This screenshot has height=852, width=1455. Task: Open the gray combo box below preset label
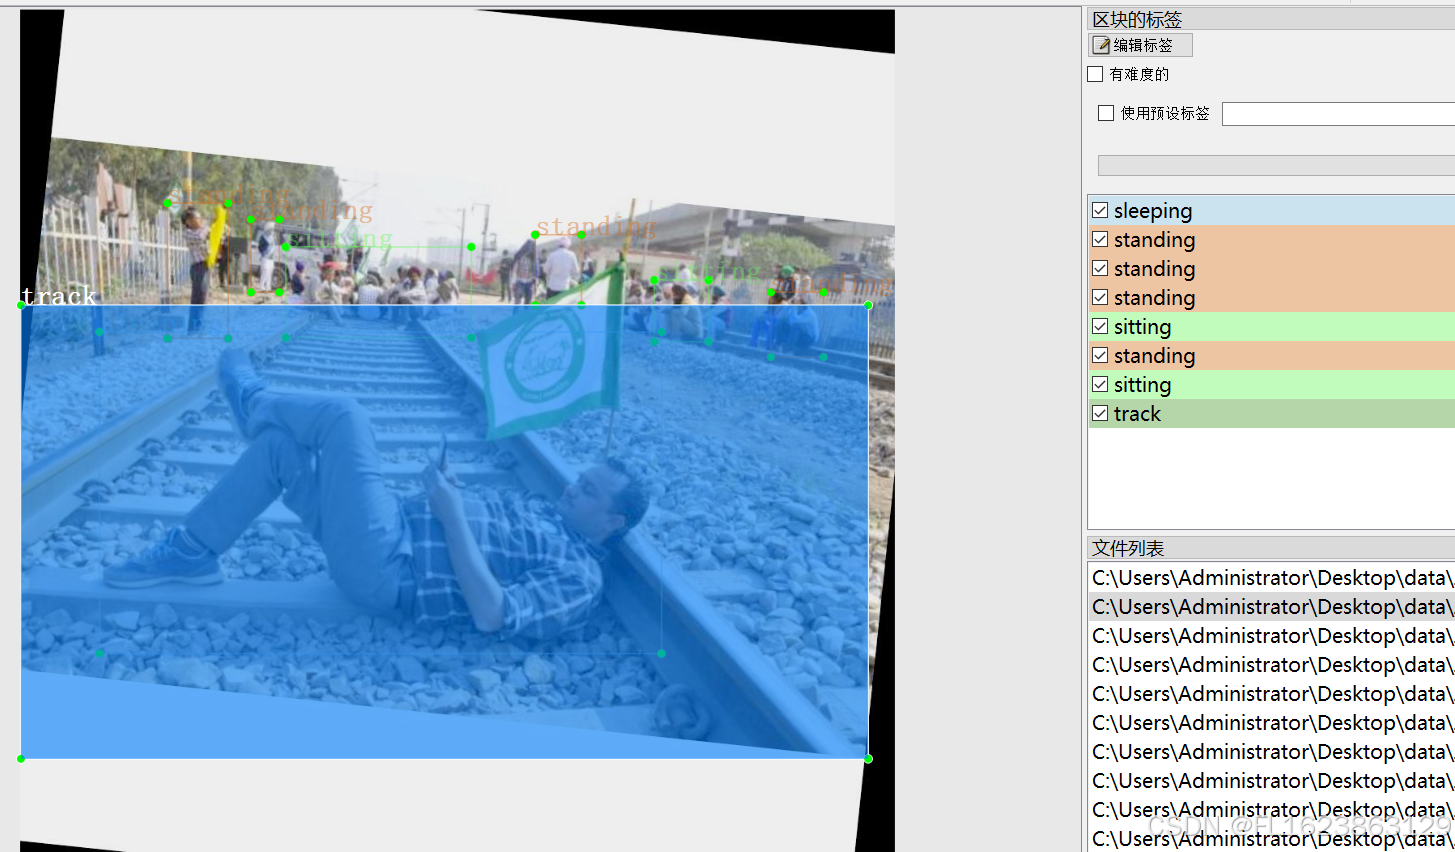click(1276, 166)
